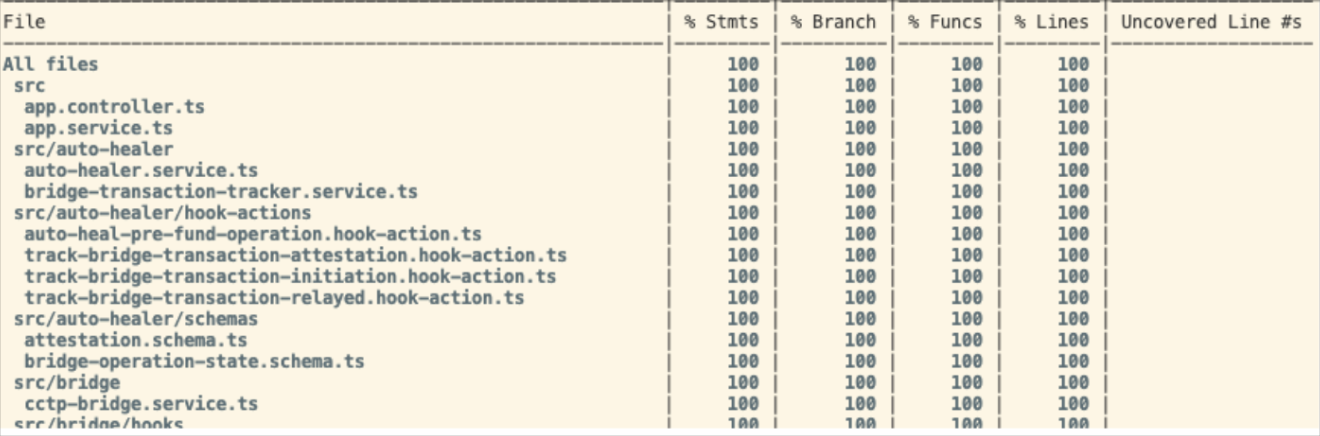The image size is (1320, 436).
Task: Click the "File" column header
Action: (x=24, y=22)
